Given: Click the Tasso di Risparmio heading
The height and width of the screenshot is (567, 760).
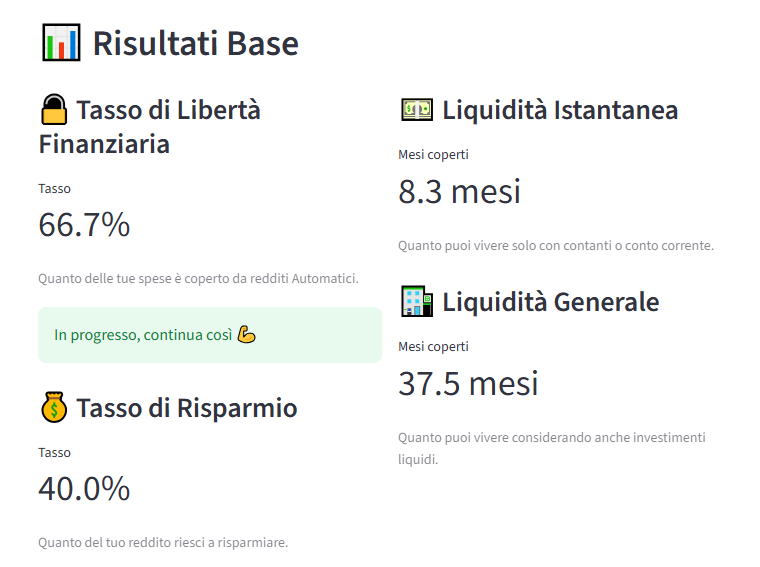Looking at the screenshot, I should (x=186, y=408).
